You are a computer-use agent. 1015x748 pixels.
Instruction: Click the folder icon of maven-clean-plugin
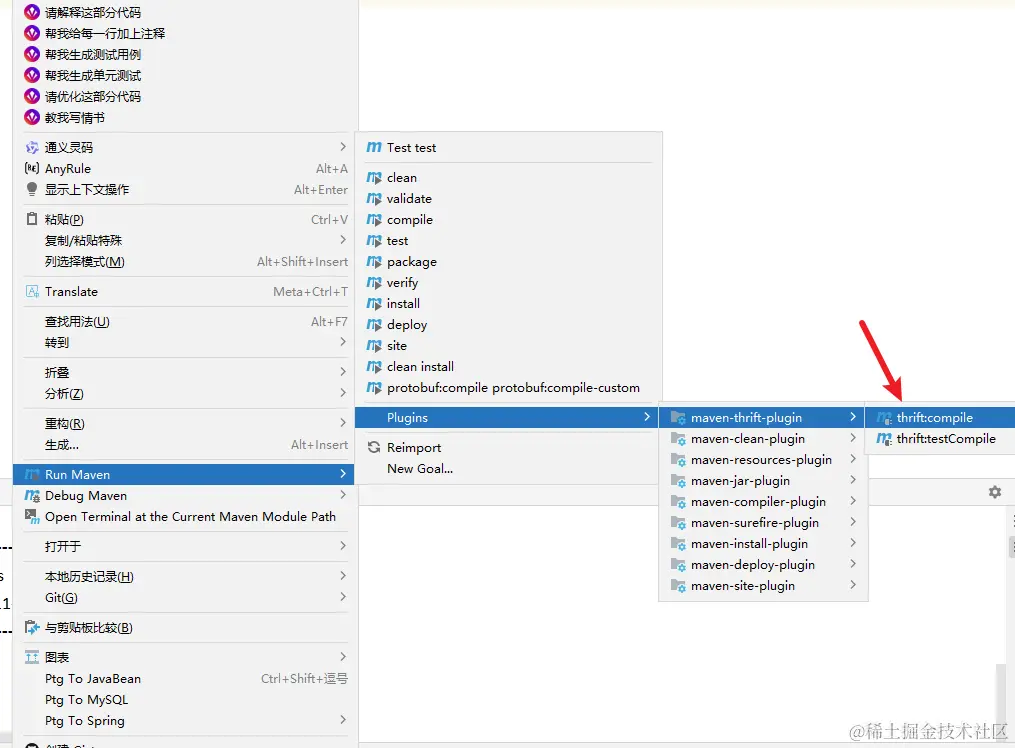click(x=678, y=439)
